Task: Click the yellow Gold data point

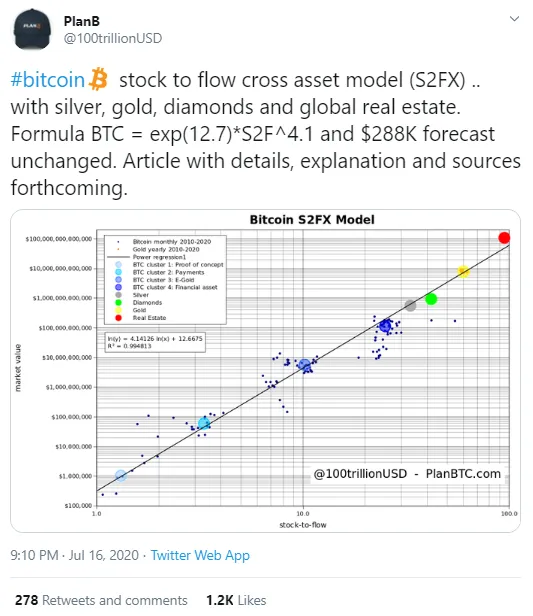Action: 463,271
